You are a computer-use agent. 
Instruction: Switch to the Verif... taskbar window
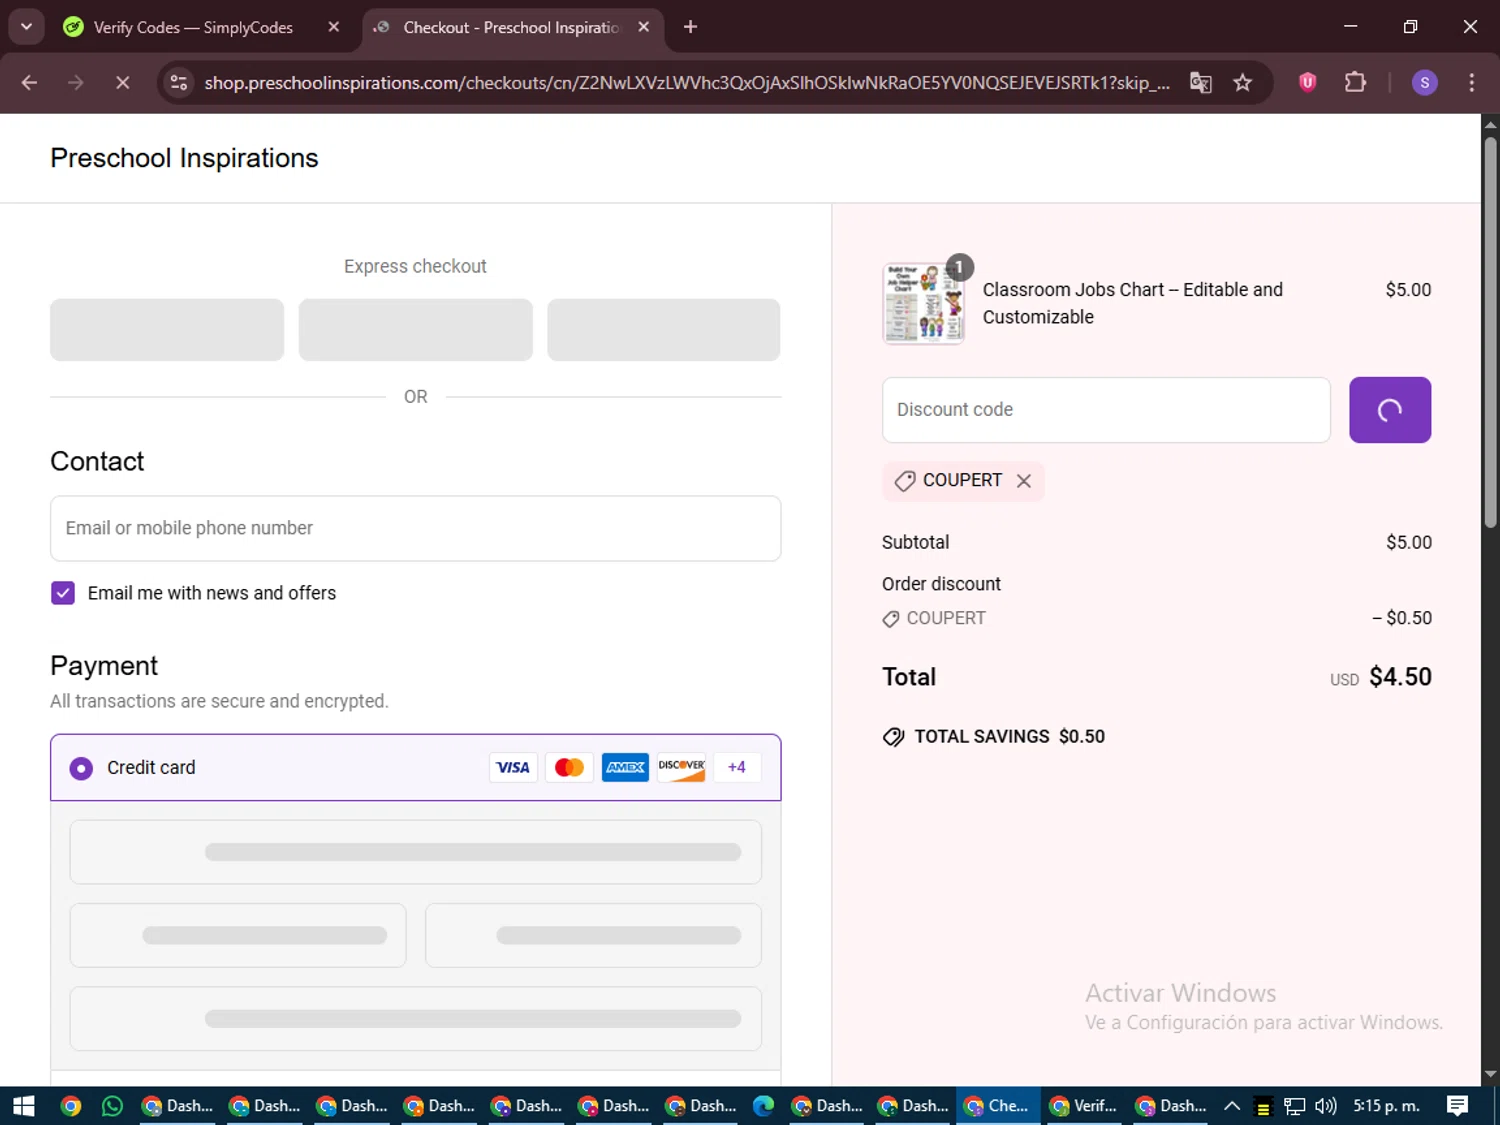pyautogui.click(x=1084, y=1106)
